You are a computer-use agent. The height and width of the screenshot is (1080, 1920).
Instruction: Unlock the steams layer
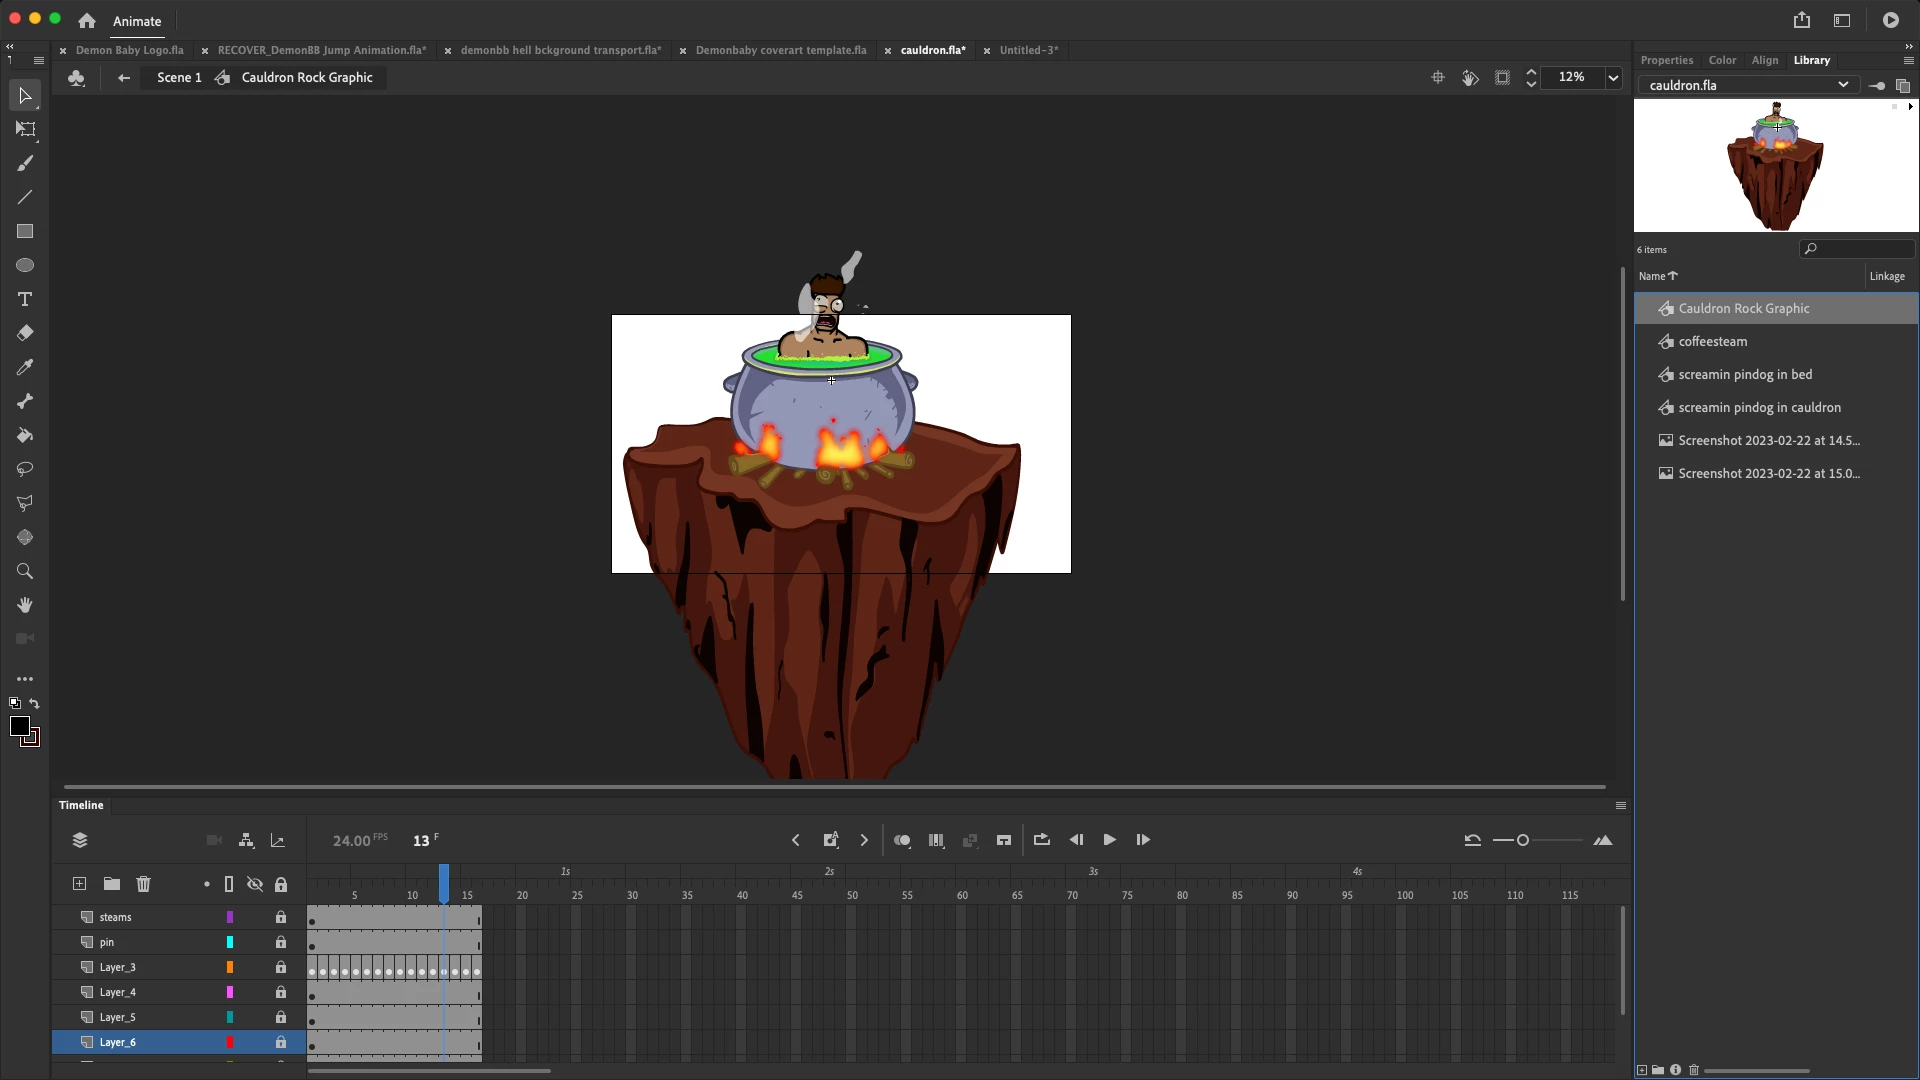[281, 917]
